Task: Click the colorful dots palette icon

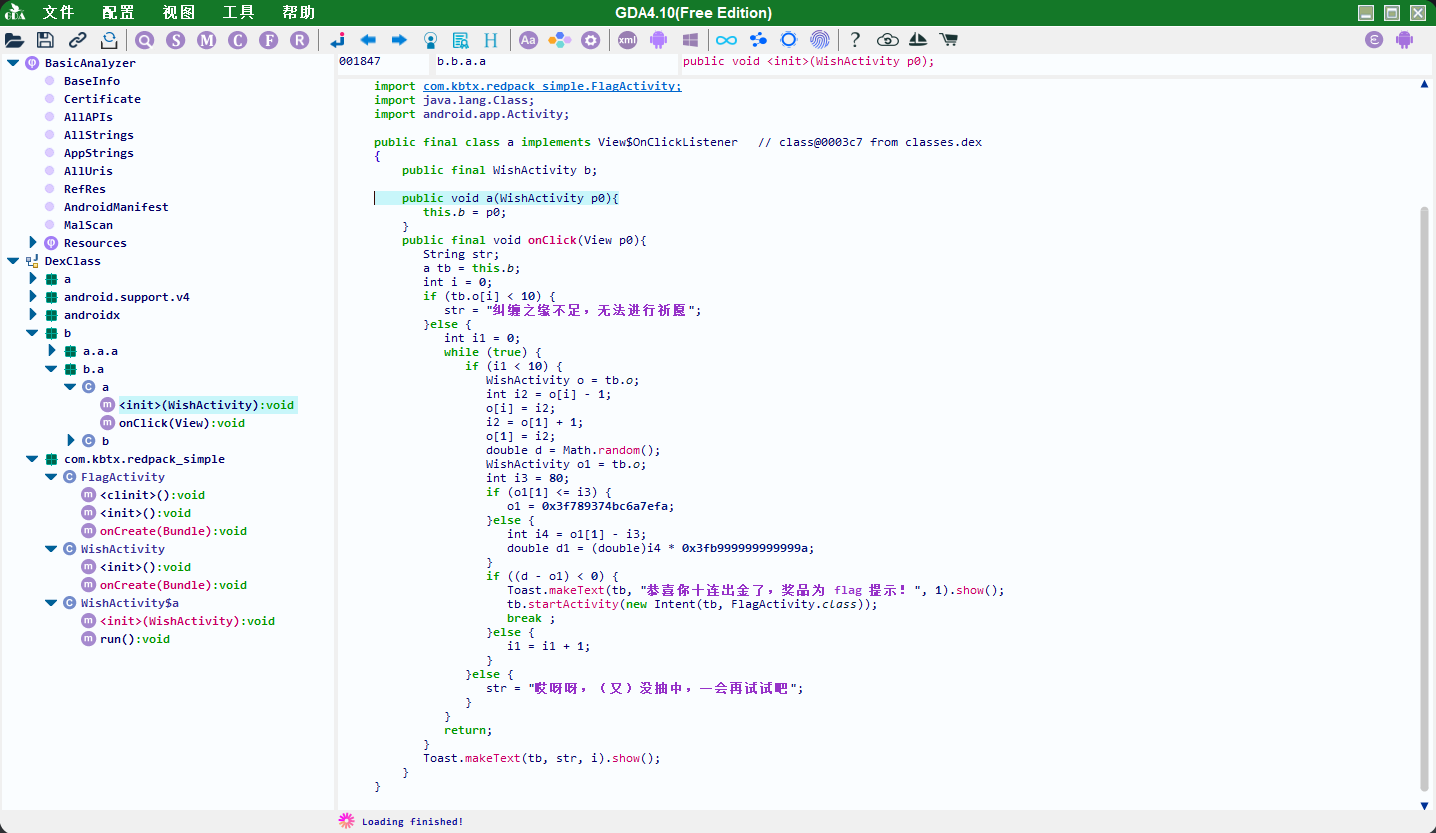Action: (x=560, y=40)
